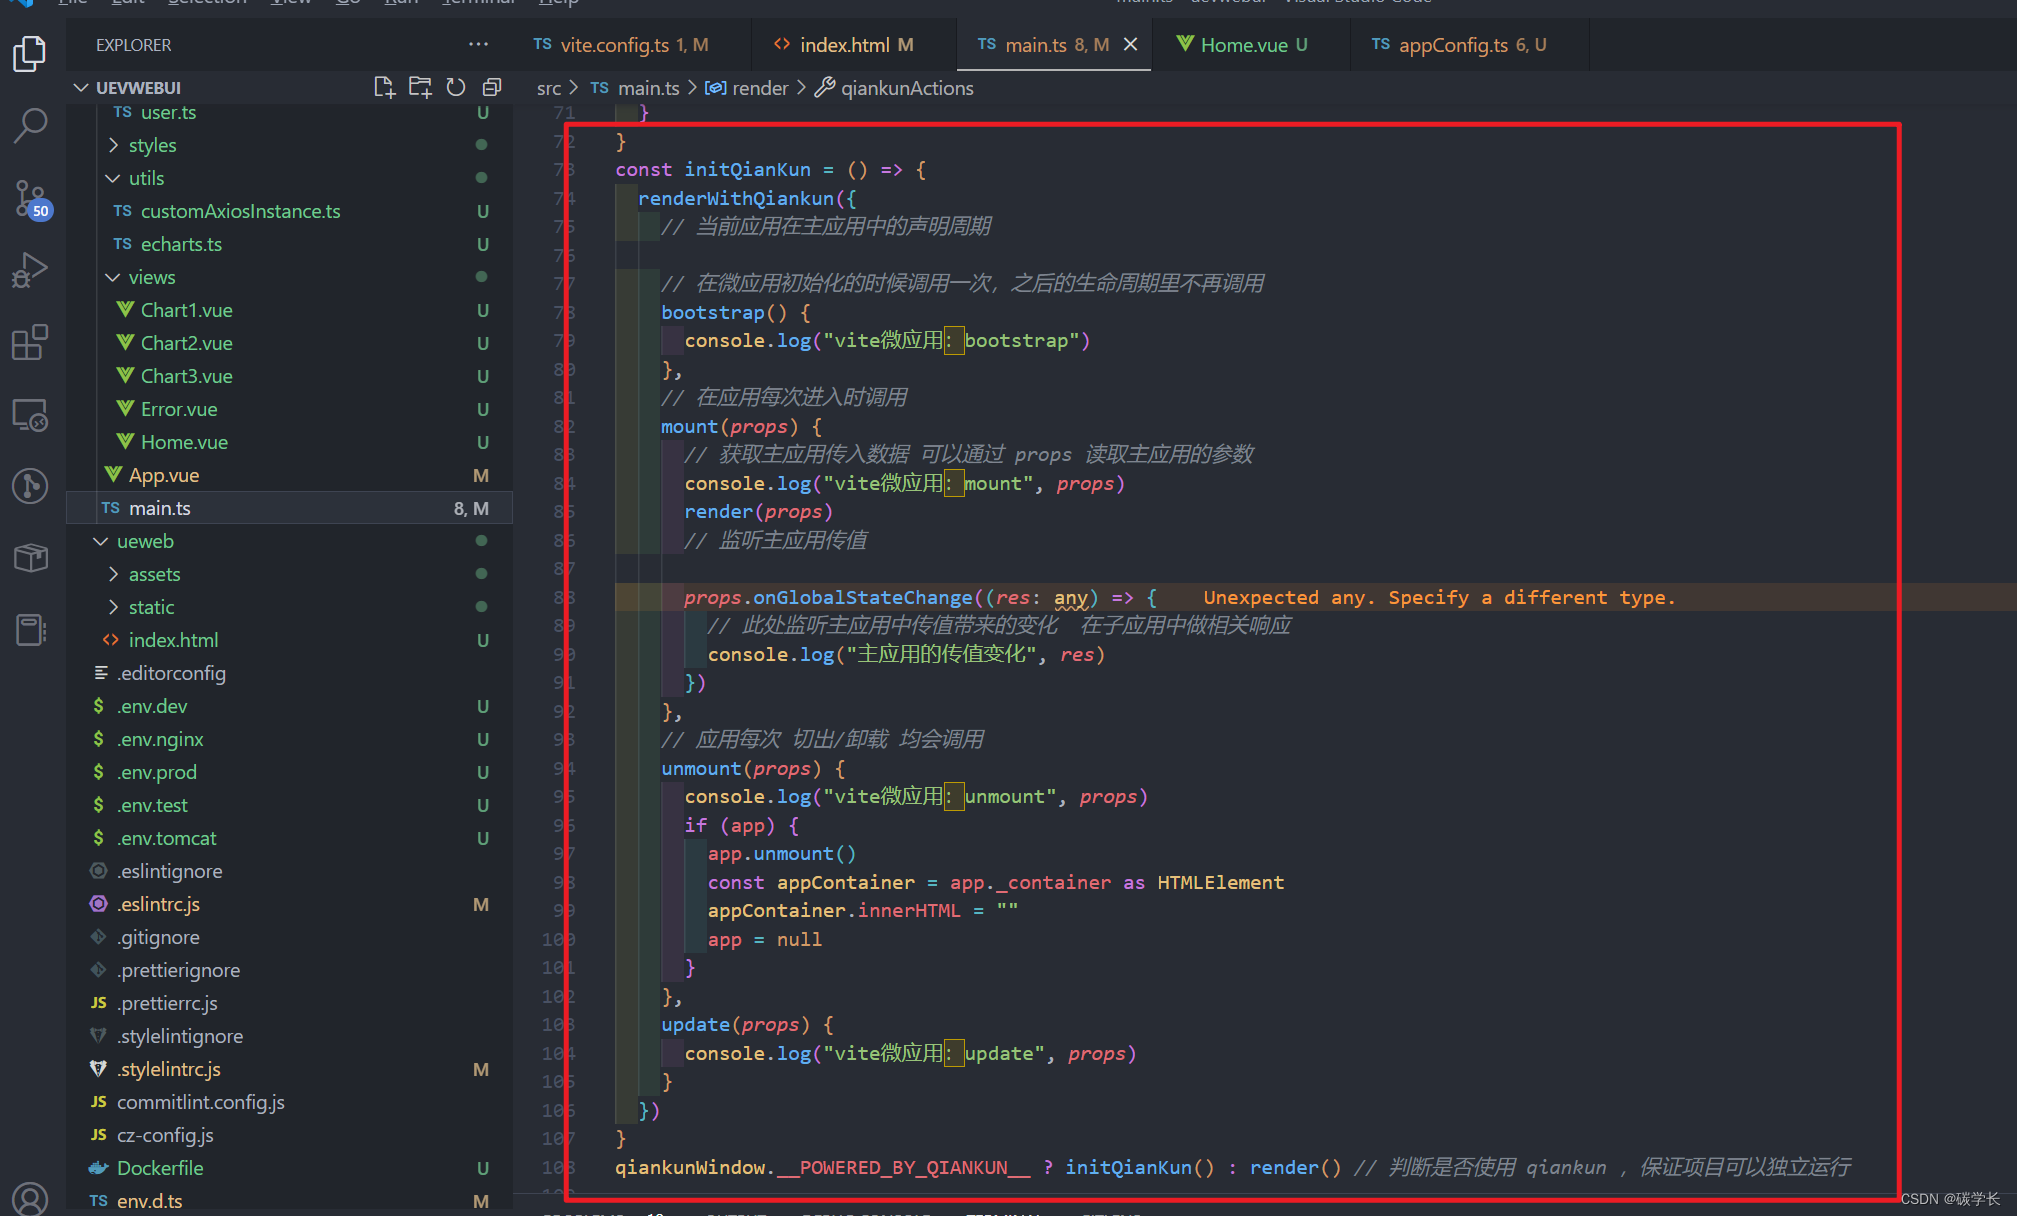Click the New Folder icon in explorer header
The image size is (2017, 1216).
tap(420, 87)
